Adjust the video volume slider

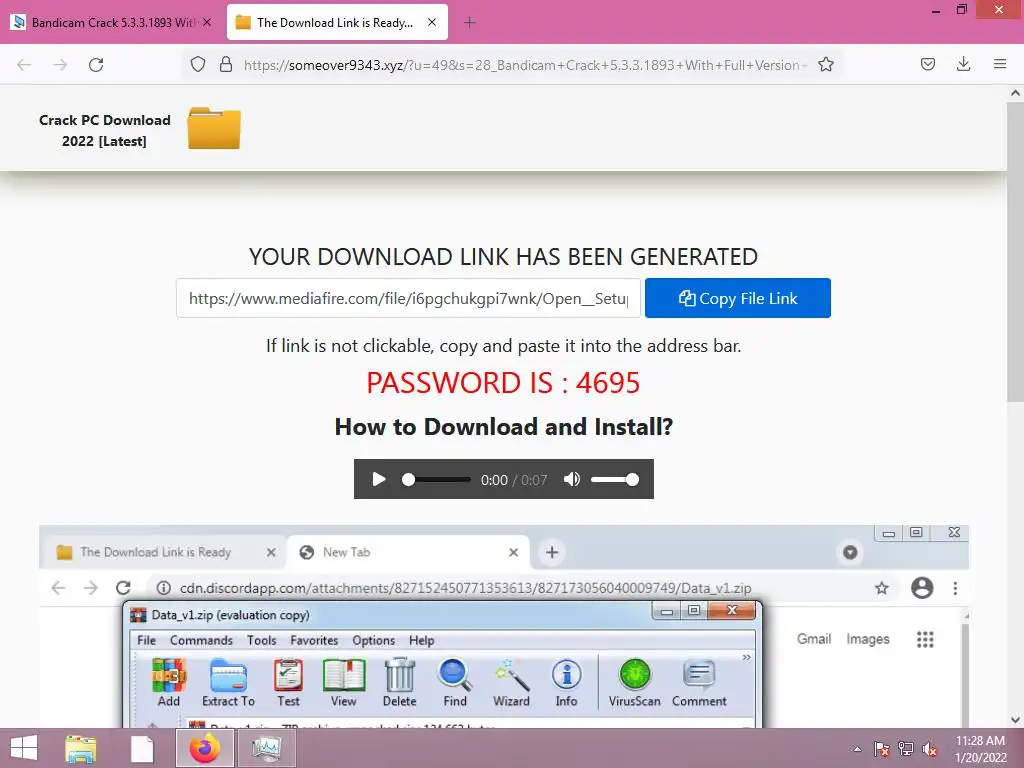point(615,479)
